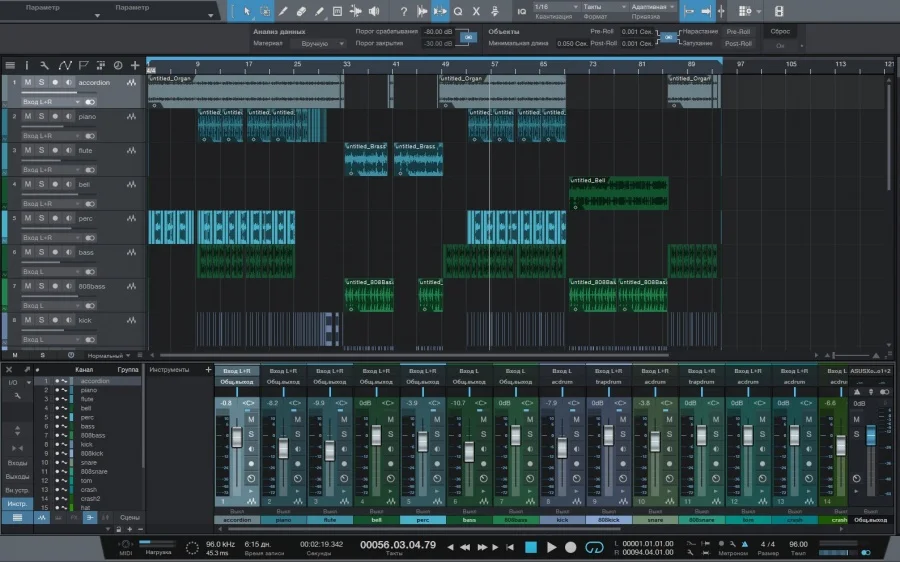900x562 pixels.
Task: Click the add track plus icon
Action: point(135,65)
